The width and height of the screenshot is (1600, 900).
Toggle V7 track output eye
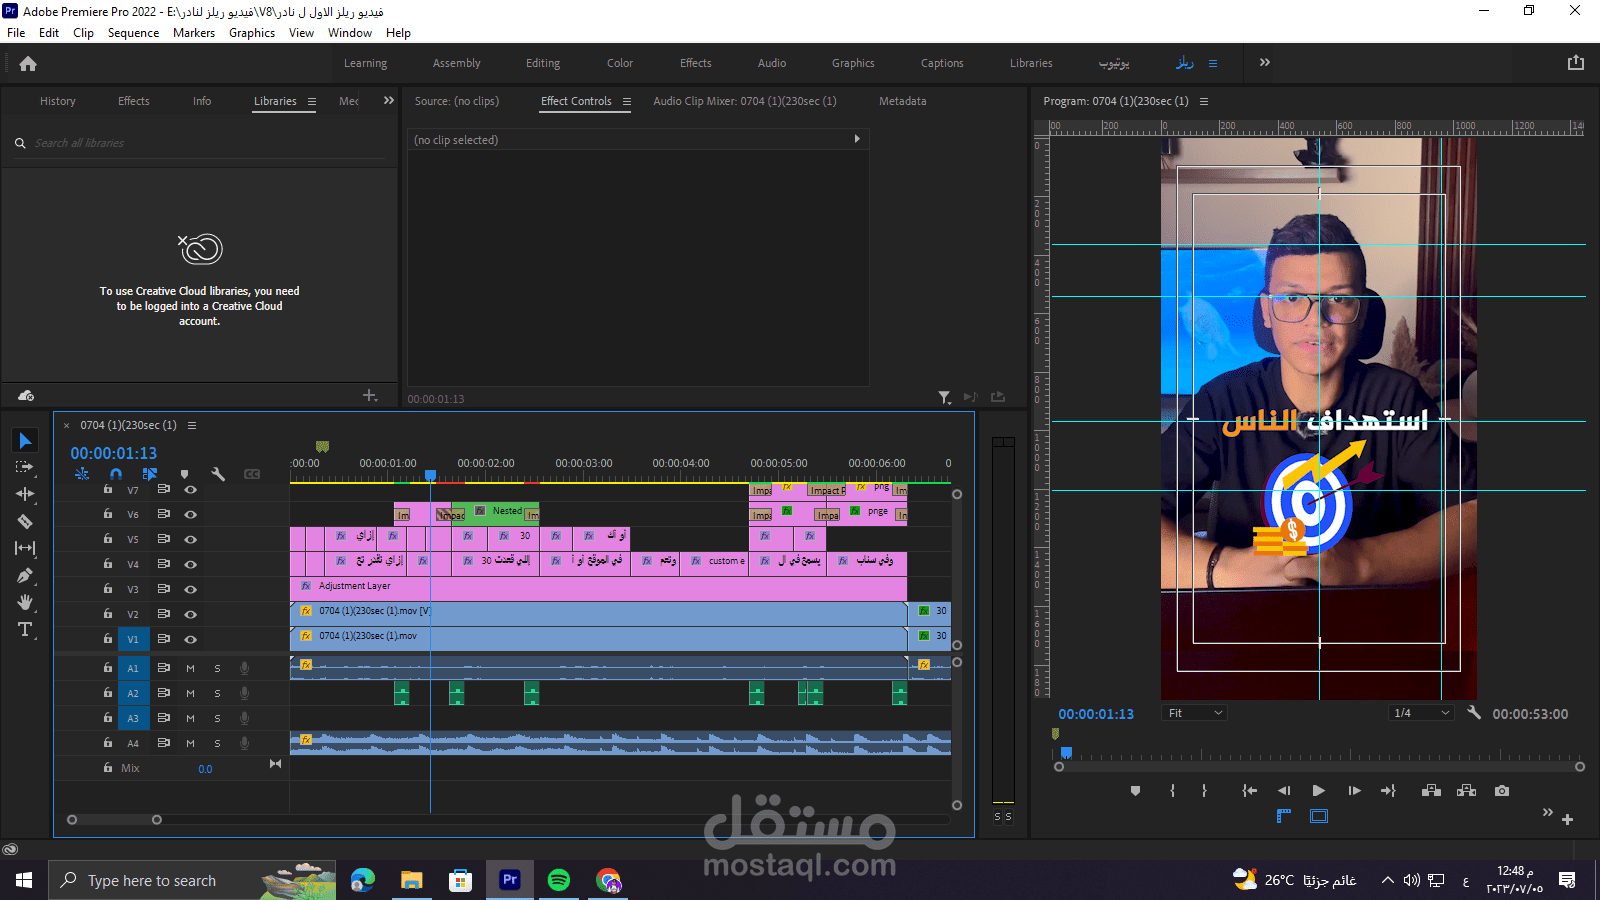tap(190, 490)
